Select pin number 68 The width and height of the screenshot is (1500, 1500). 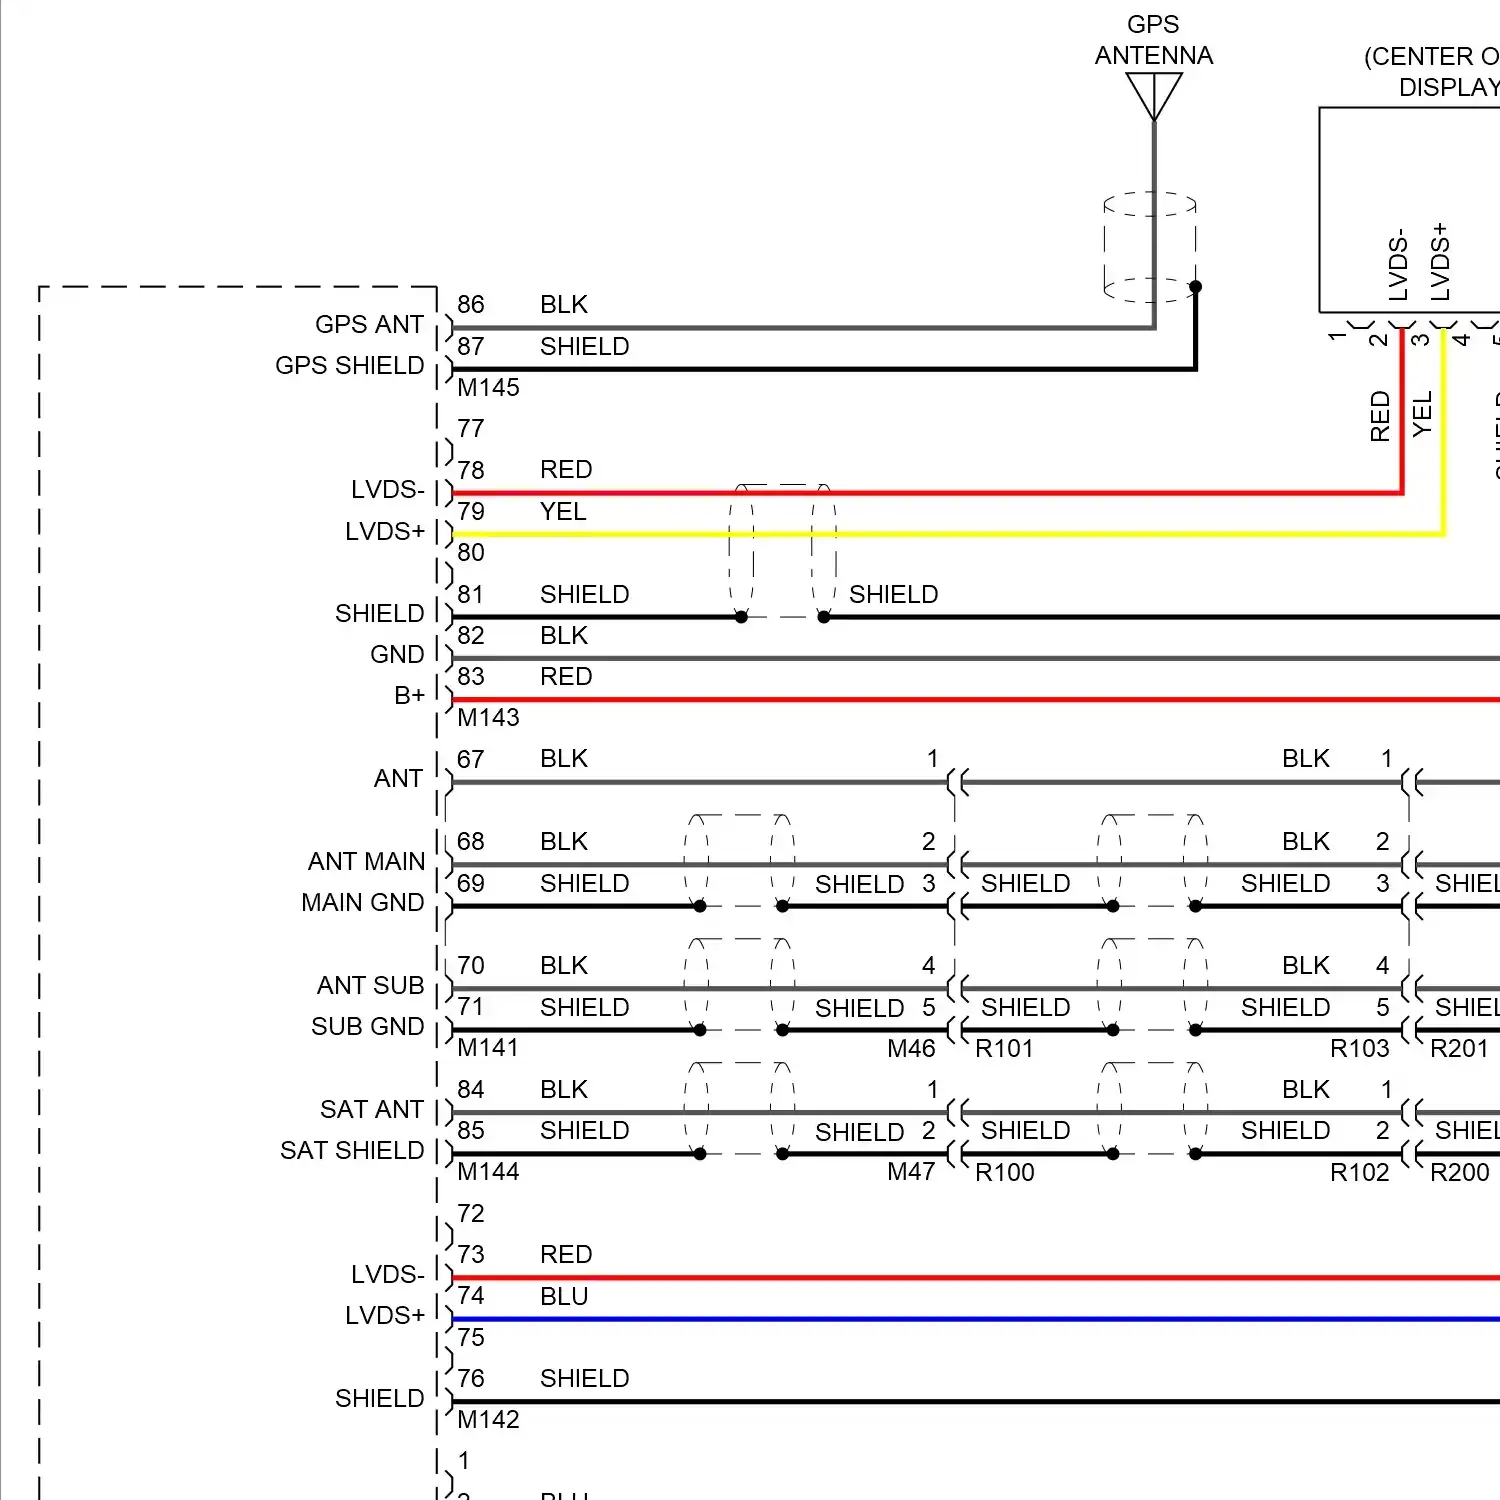click(470, 841)
